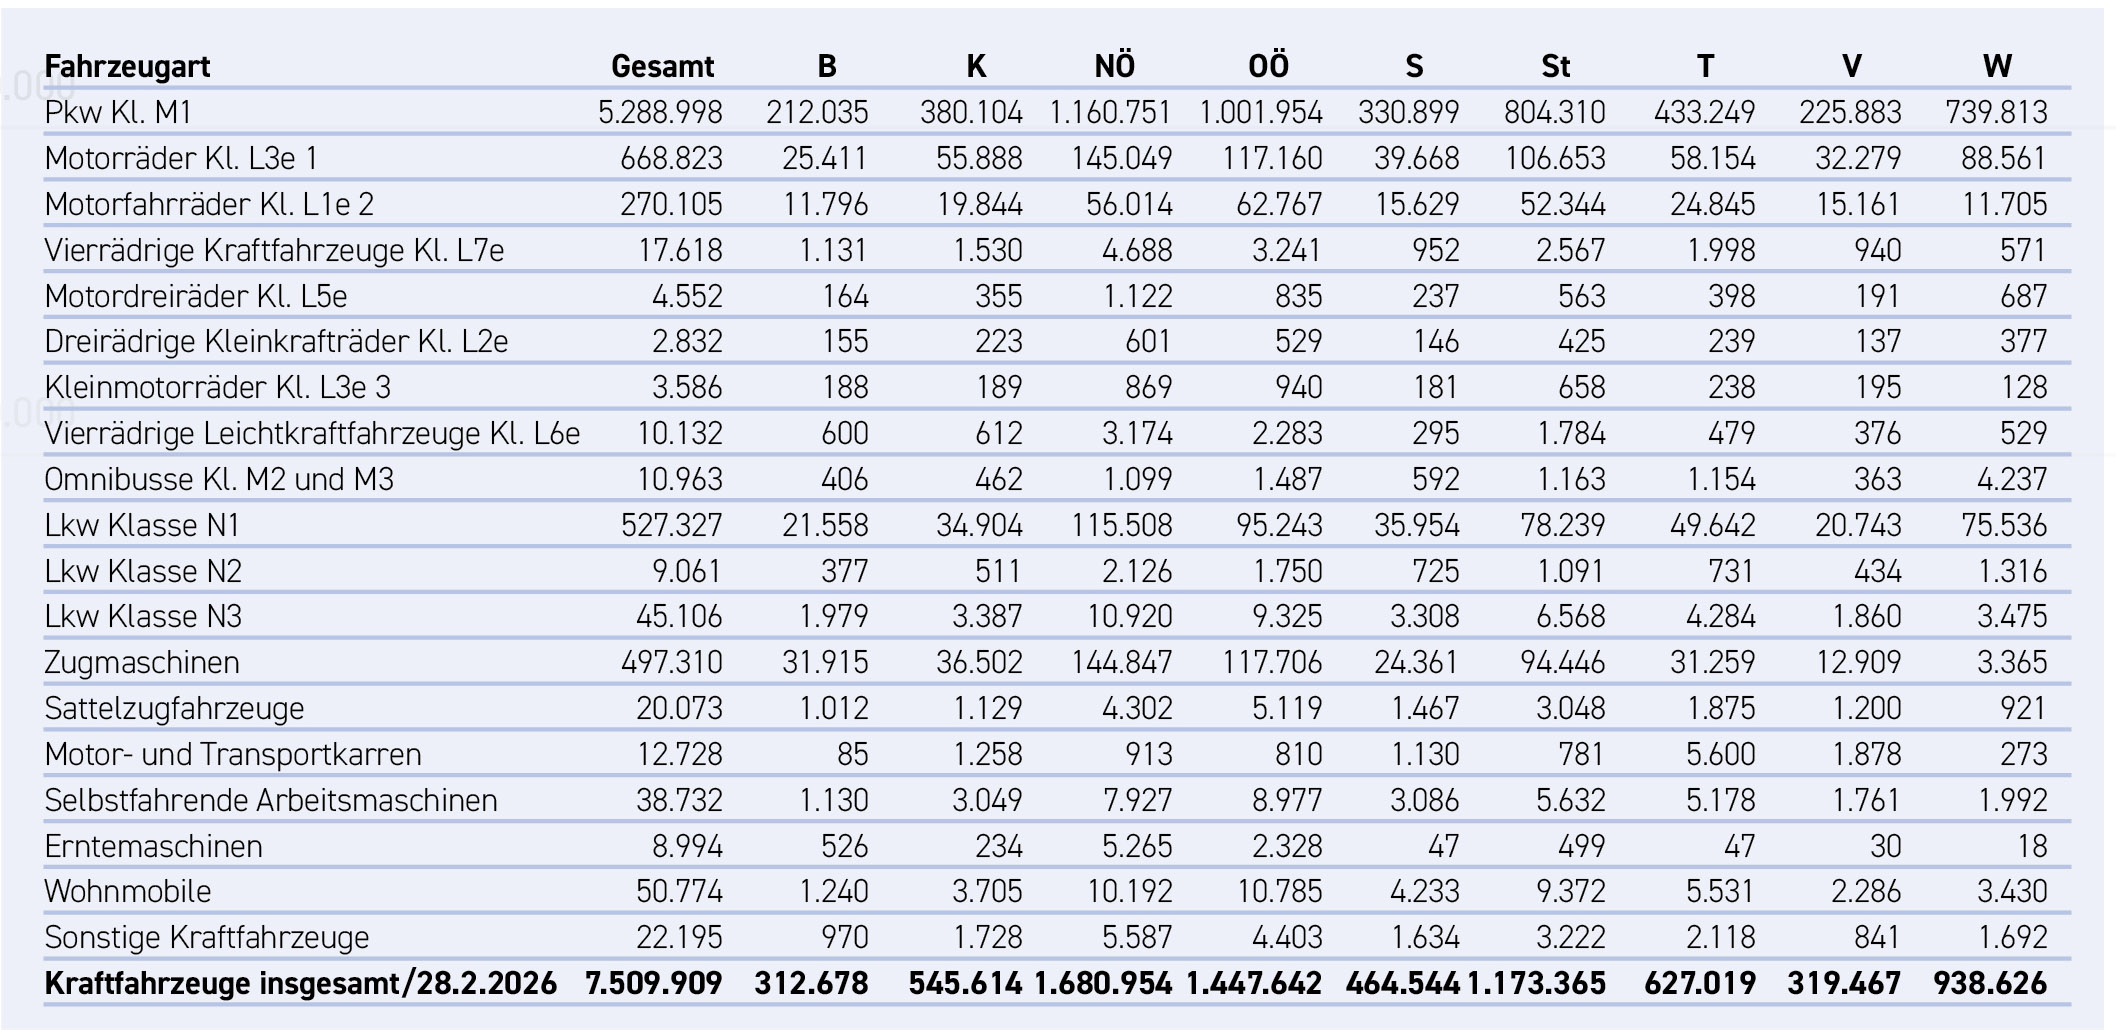Click the Sonstige Kraftfahrzeuge row label

click(207, 937)
